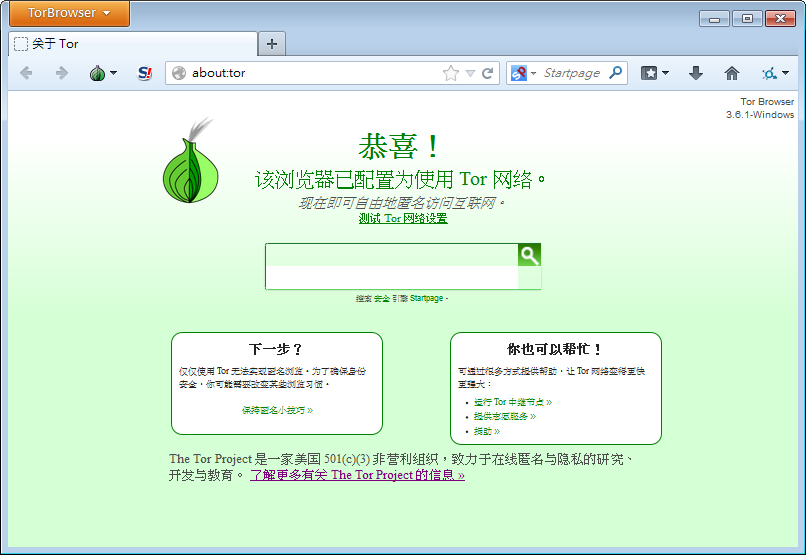Viewport: 806px width, 555px height.
Task: Reload the current page
Action: (x=487, y=73)
